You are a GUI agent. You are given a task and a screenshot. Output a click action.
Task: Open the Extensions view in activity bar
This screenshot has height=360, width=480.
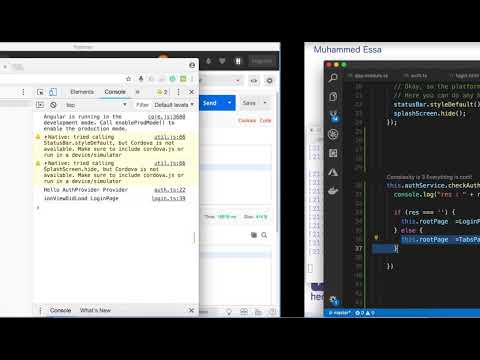coord(333,153)
